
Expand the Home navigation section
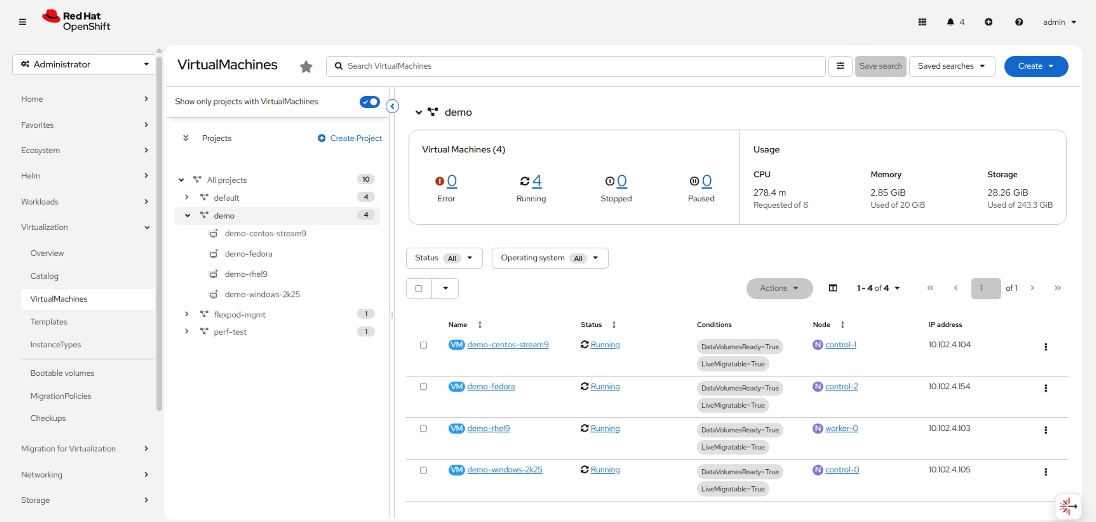click(x=84, y=99)
